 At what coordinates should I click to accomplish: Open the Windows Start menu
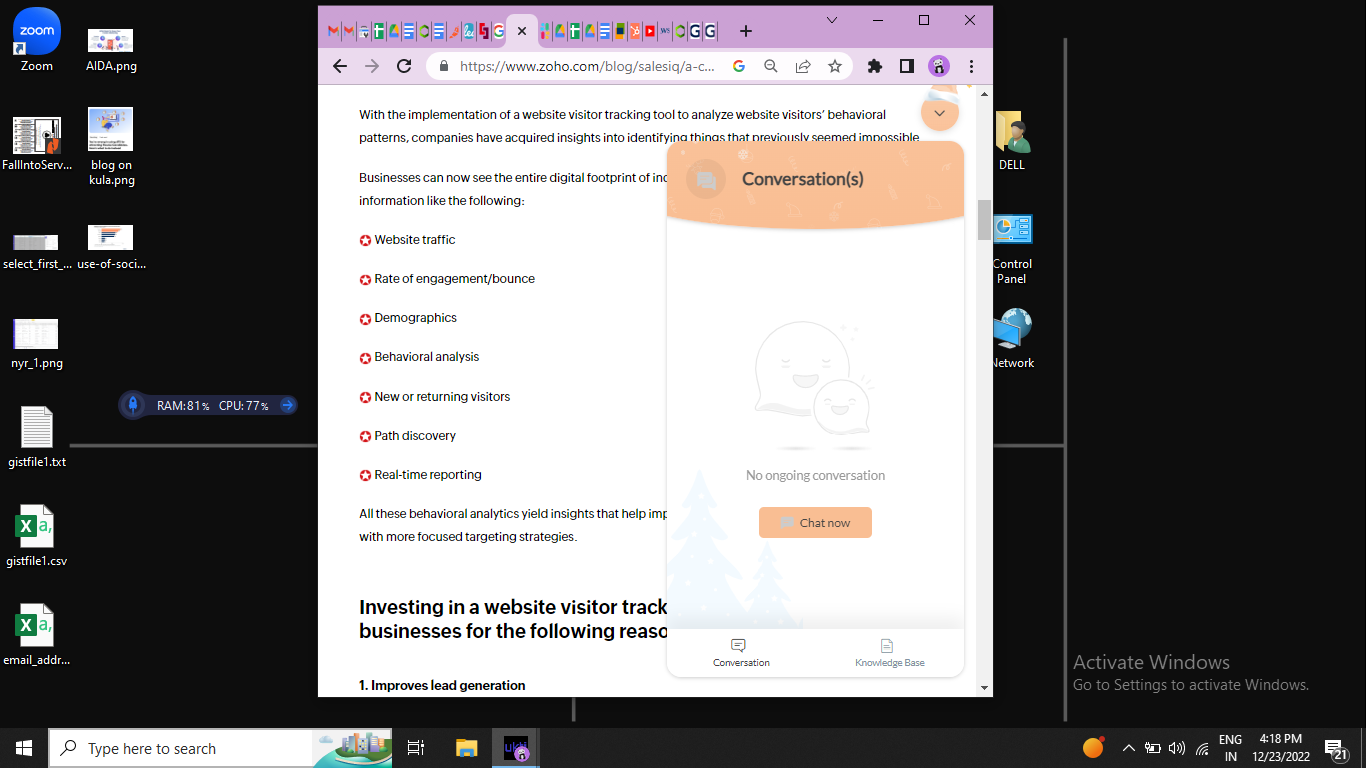click(x=24, y=748)
